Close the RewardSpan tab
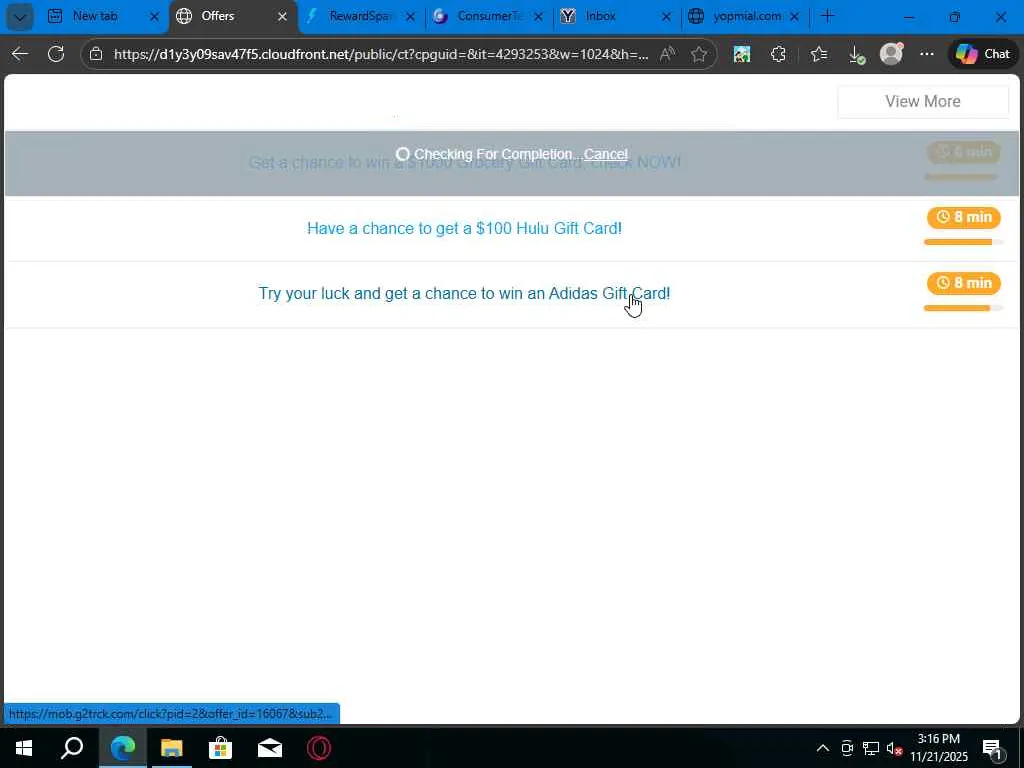This screenshot has height=768, width=1024. (410, 17)
